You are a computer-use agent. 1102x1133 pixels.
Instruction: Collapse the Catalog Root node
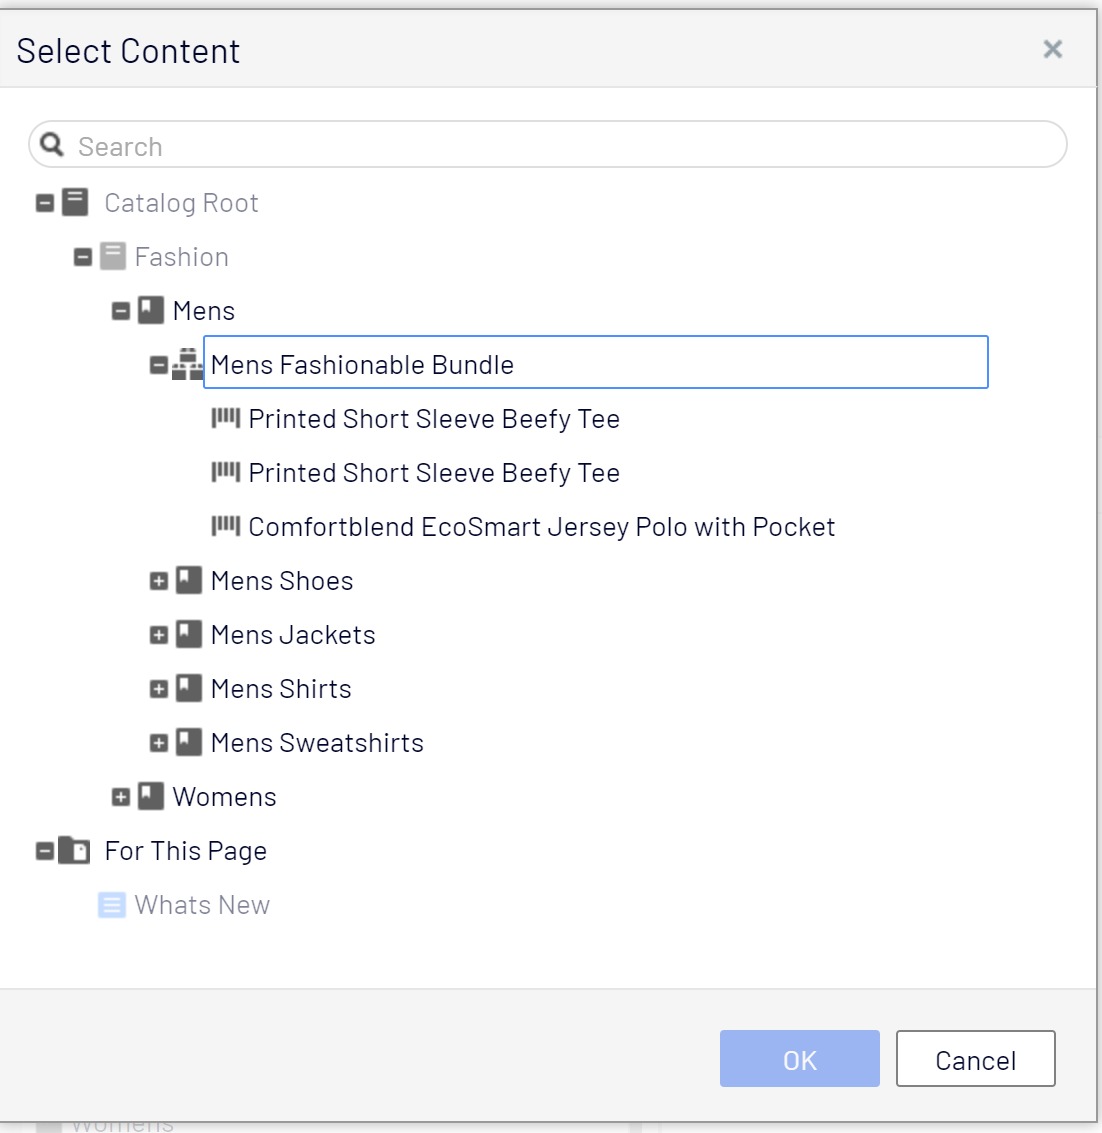point(45,204)
